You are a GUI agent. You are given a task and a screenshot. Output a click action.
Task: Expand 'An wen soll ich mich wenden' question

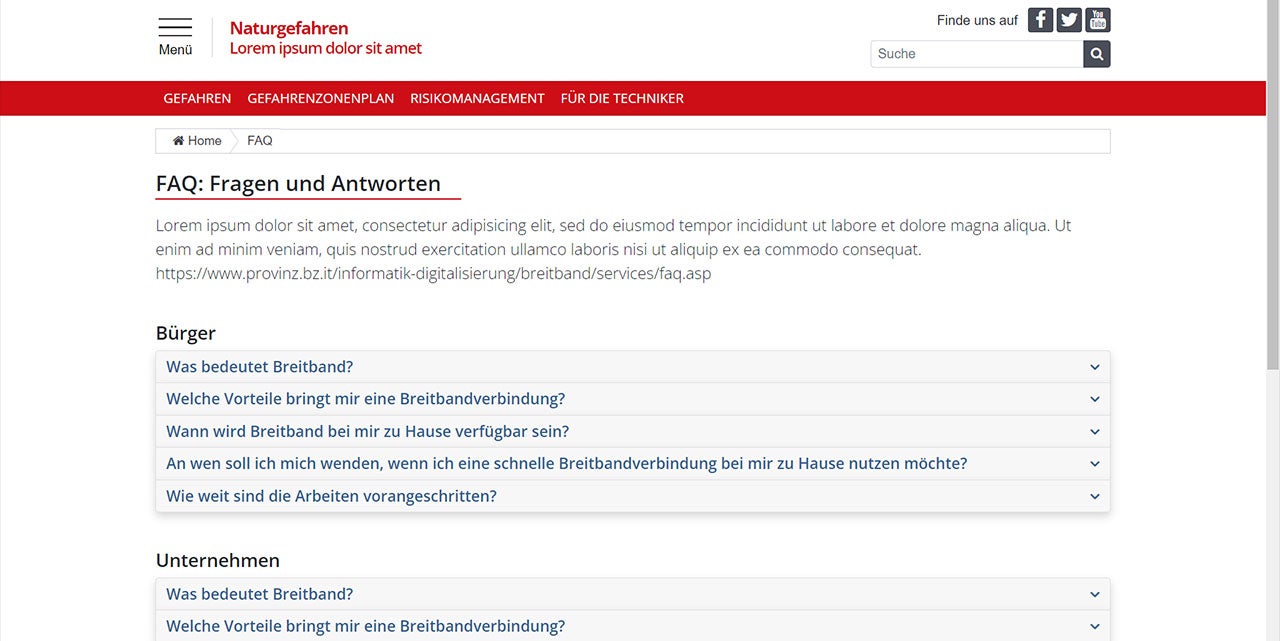pos(566,464)
